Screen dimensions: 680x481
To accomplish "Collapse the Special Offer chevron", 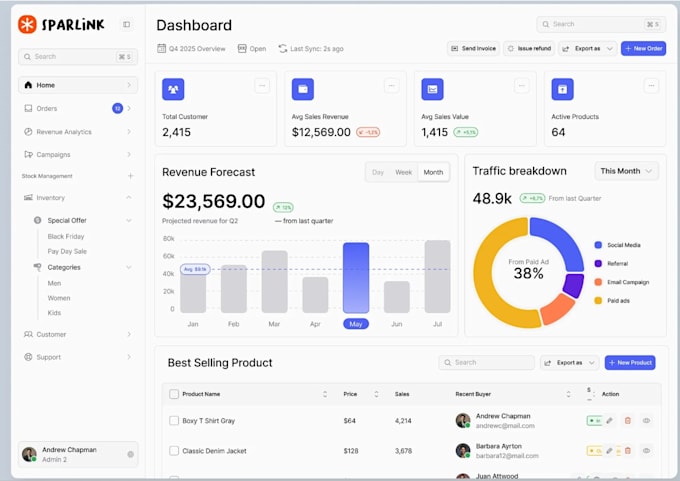I will point(129,220).
